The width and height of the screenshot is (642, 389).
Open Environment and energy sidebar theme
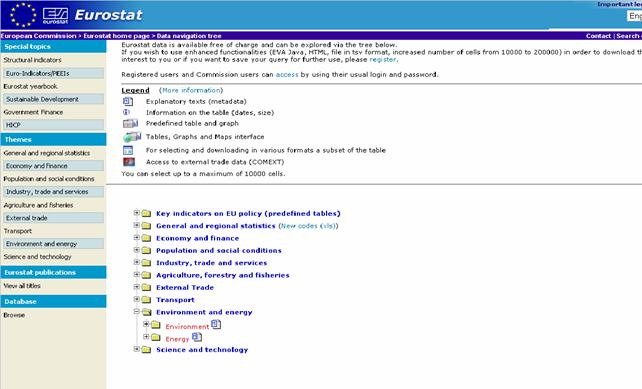click(x=54, y=244)
